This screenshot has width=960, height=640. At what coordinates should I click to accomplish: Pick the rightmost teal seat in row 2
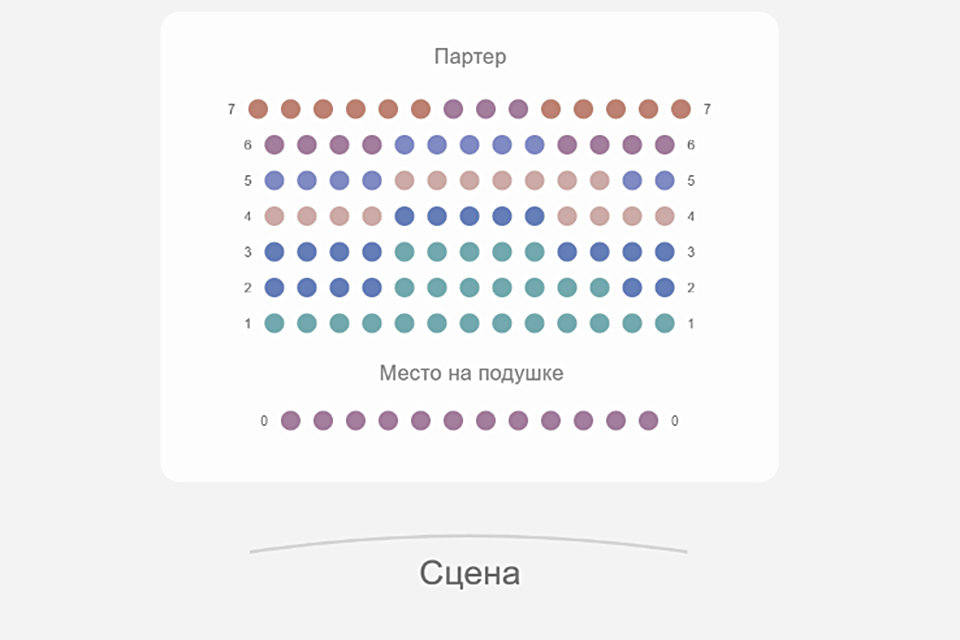tap(600, 288)
